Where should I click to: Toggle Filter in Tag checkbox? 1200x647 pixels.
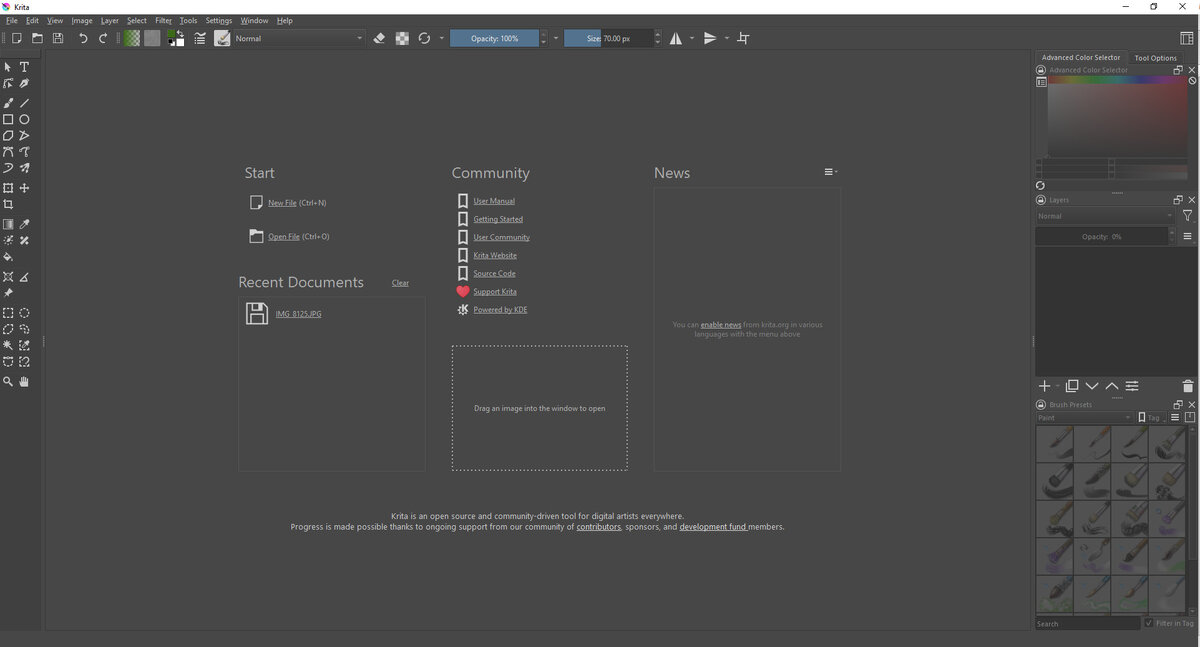click(1149, 623)
